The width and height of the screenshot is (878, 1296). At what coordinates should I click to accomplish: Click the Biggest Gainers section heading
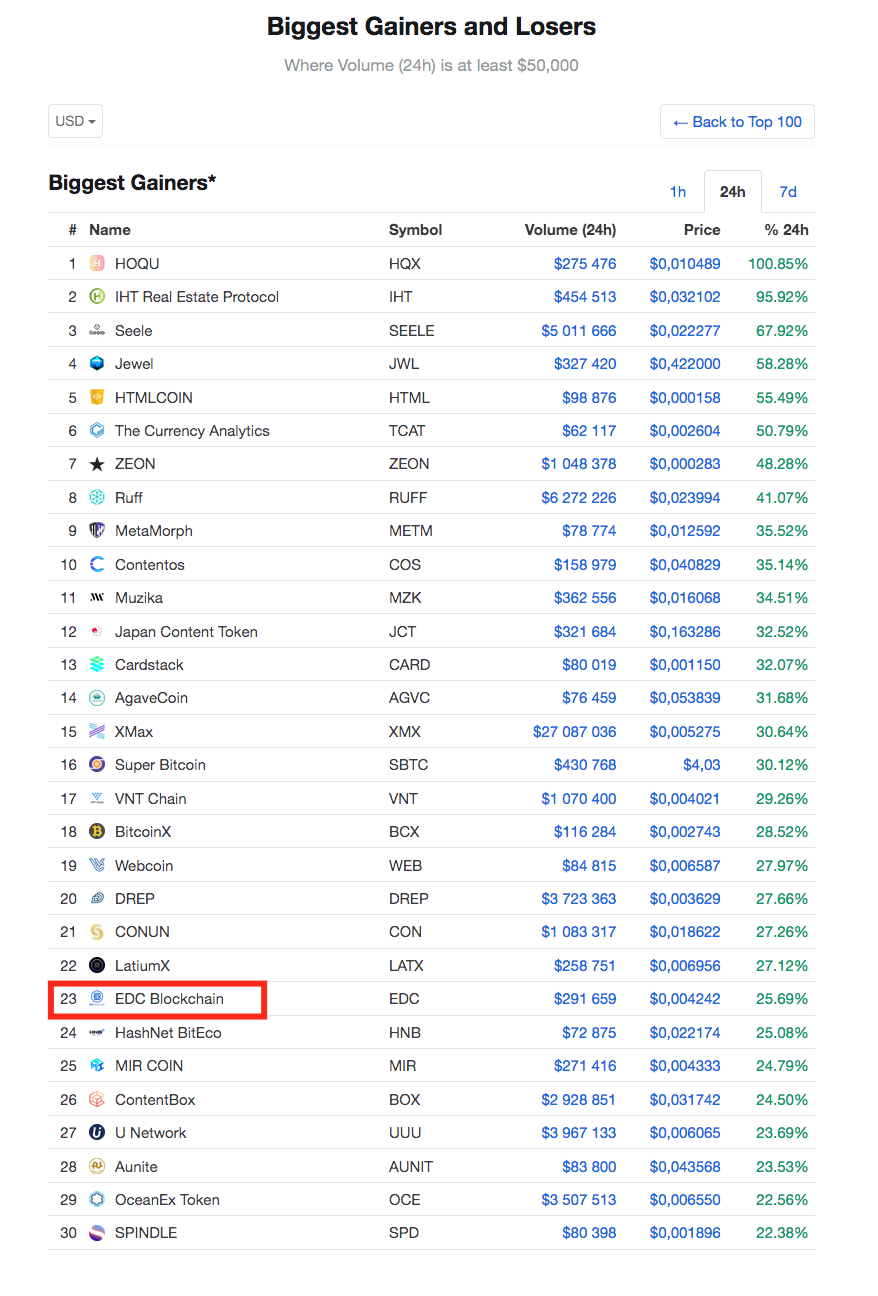(132, 183)
